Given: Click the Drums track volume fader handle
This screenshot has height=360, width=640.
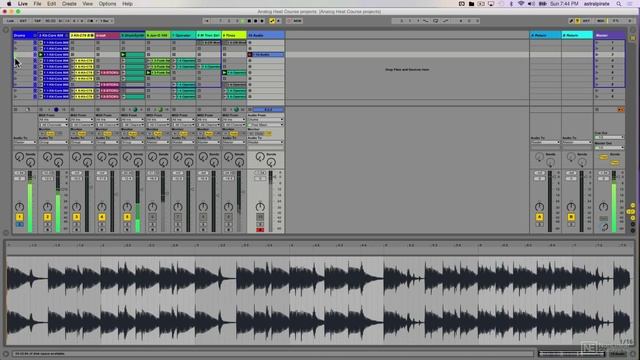Looking at the screenshot, I should [35, 178].
